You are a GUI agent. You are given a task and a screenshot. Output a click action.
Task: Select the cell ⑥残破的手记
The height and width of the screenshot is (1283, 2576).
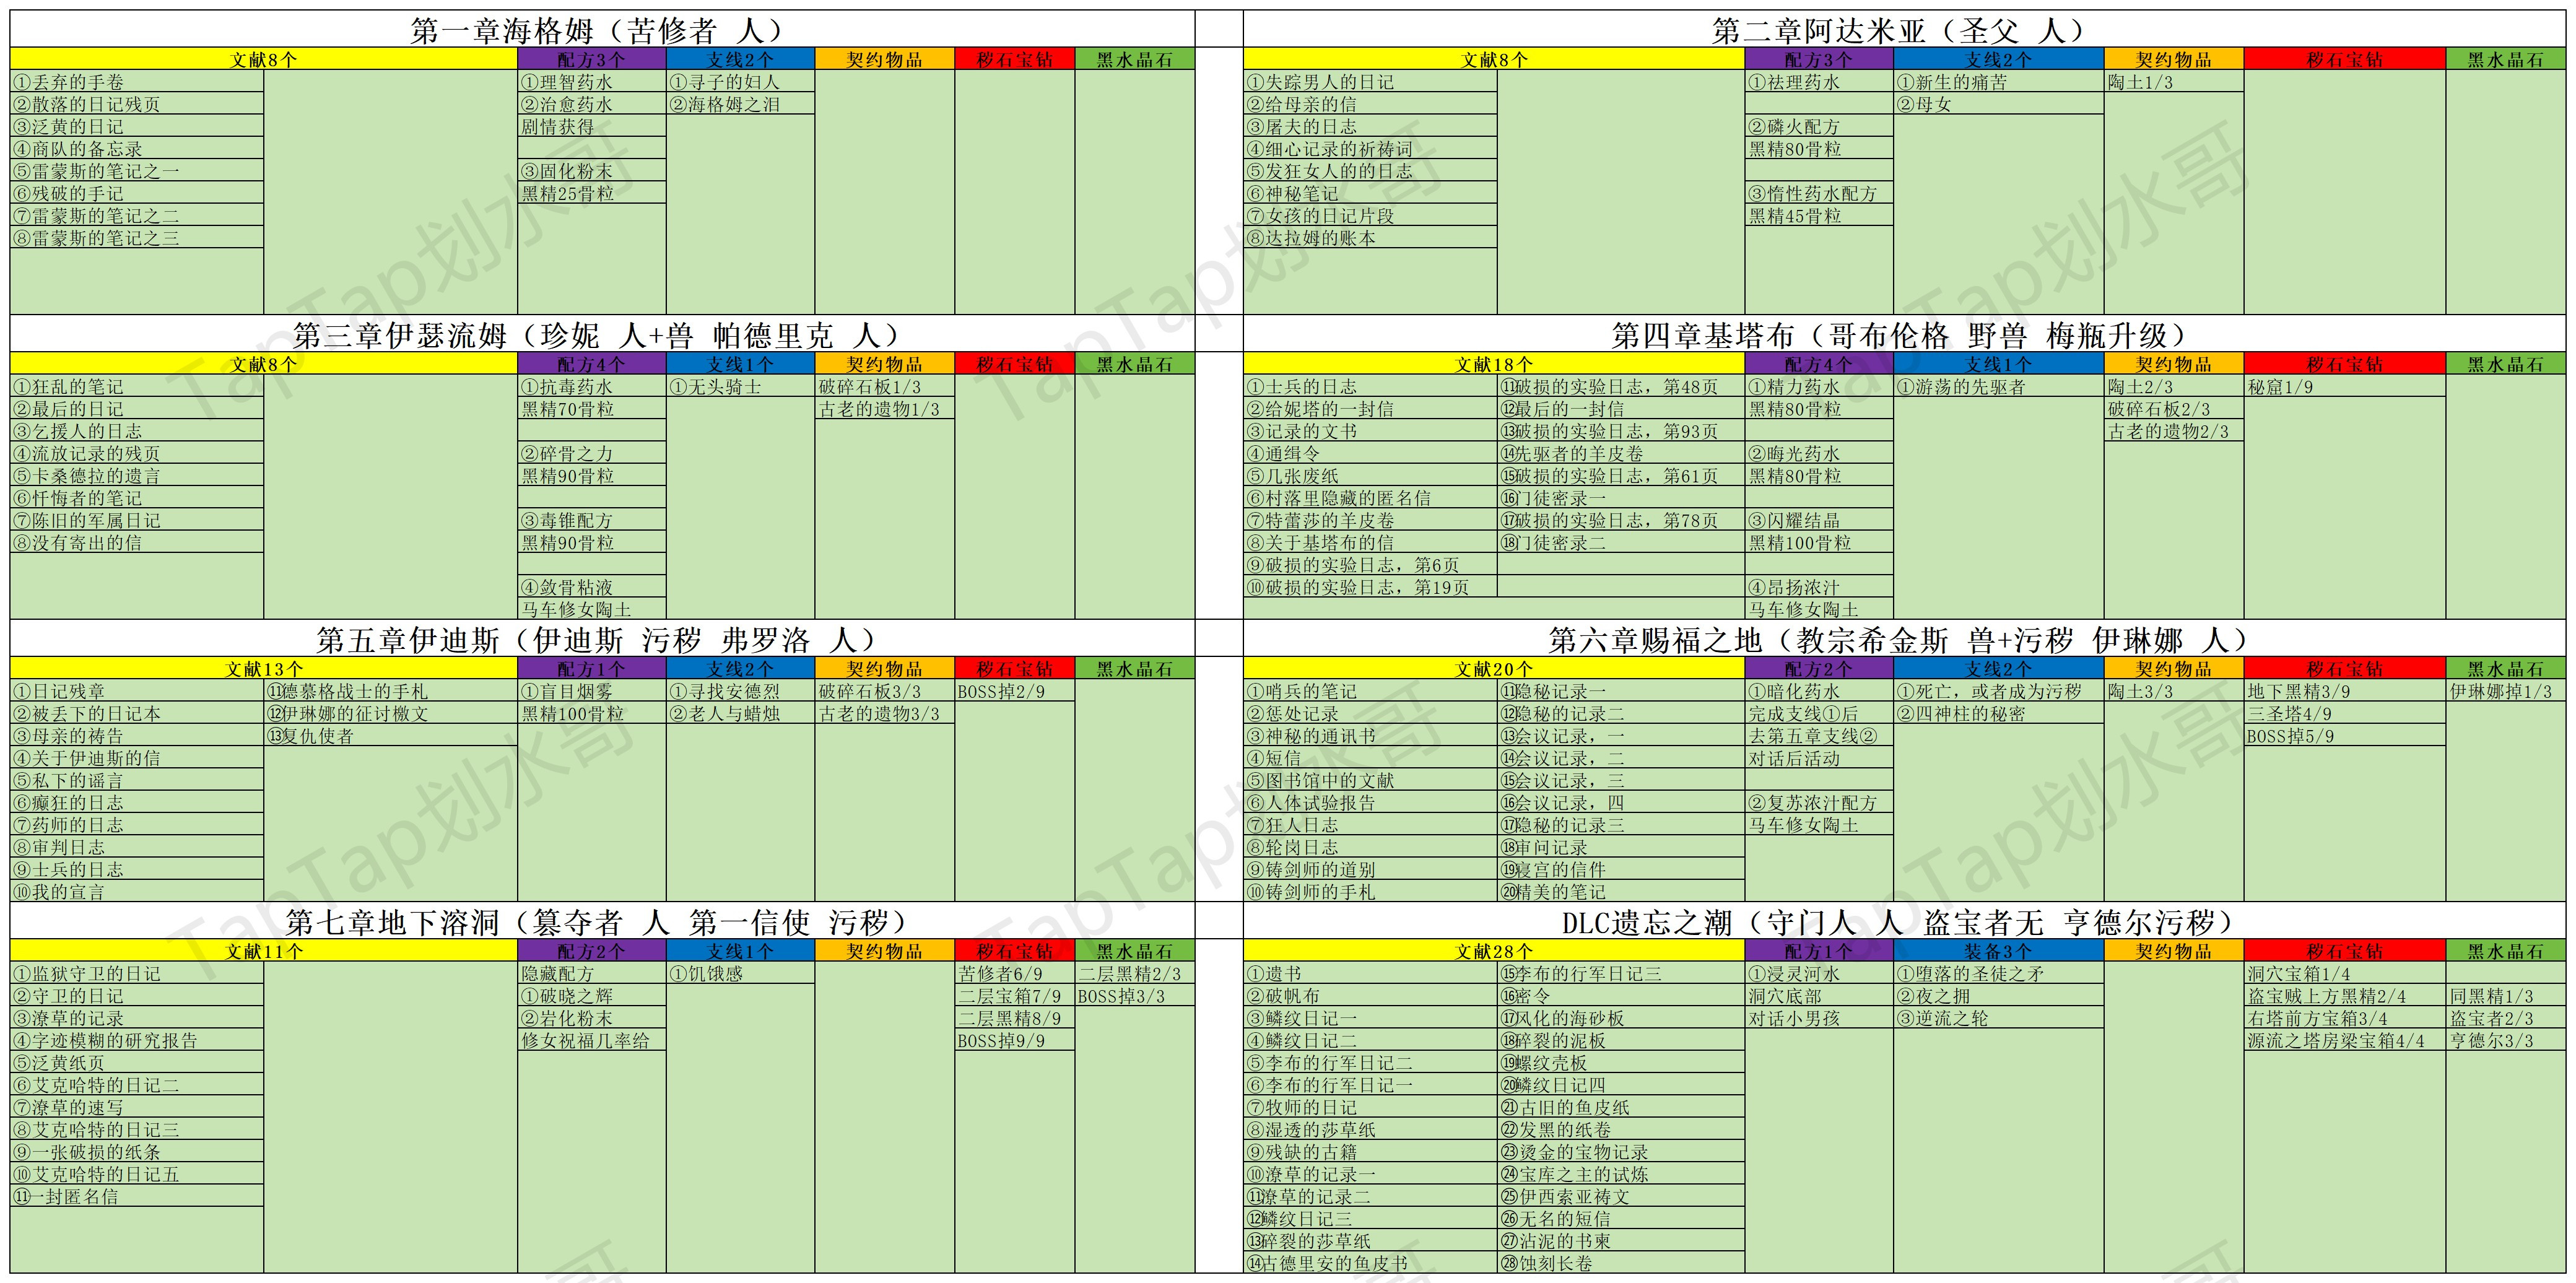click(x=137, y=193)
